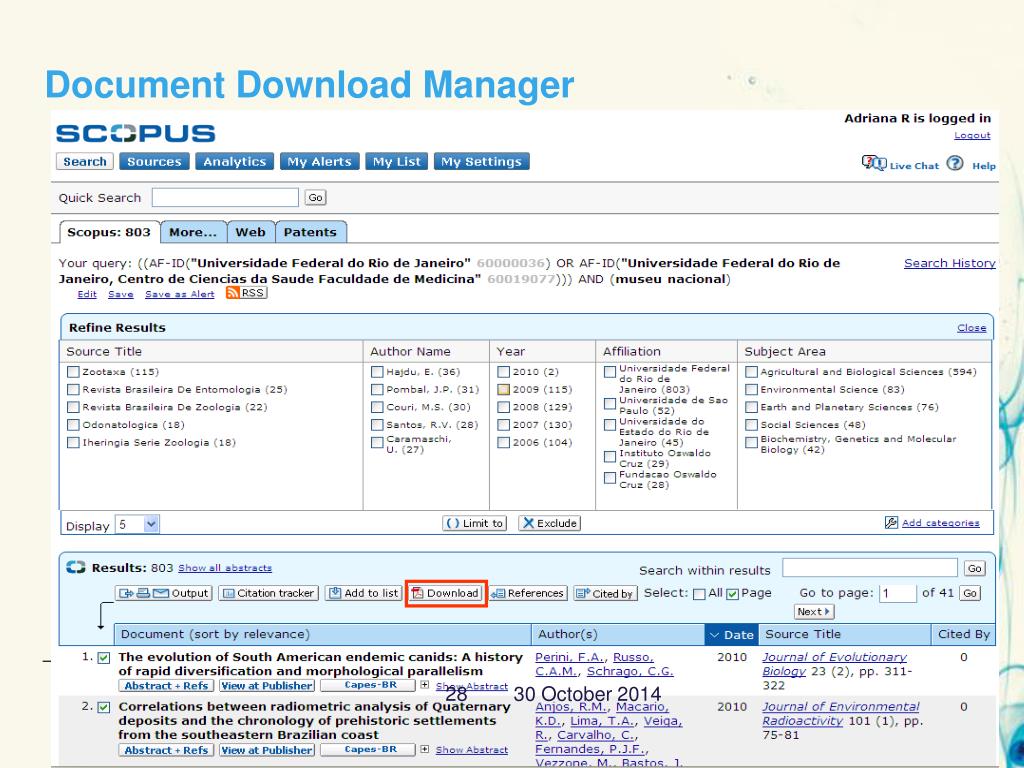1024x768 pixels.
Task: Open the Display count dropdown
Action: (x=137, y=524)
